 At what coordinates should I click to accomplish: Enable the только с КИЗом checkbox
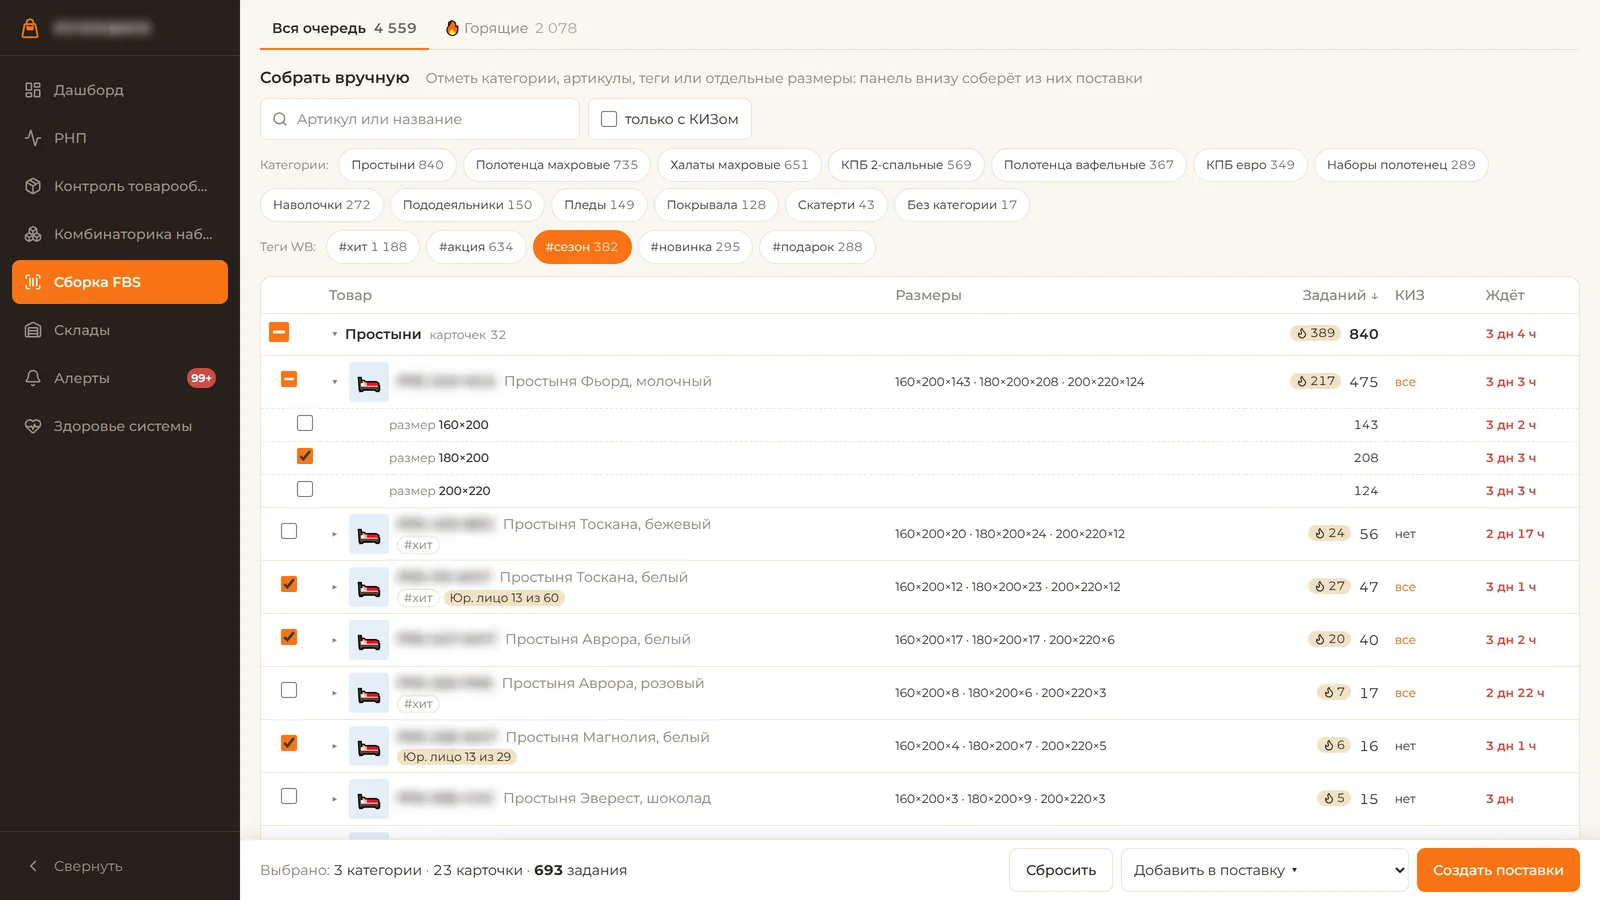(x=608, y=119)
